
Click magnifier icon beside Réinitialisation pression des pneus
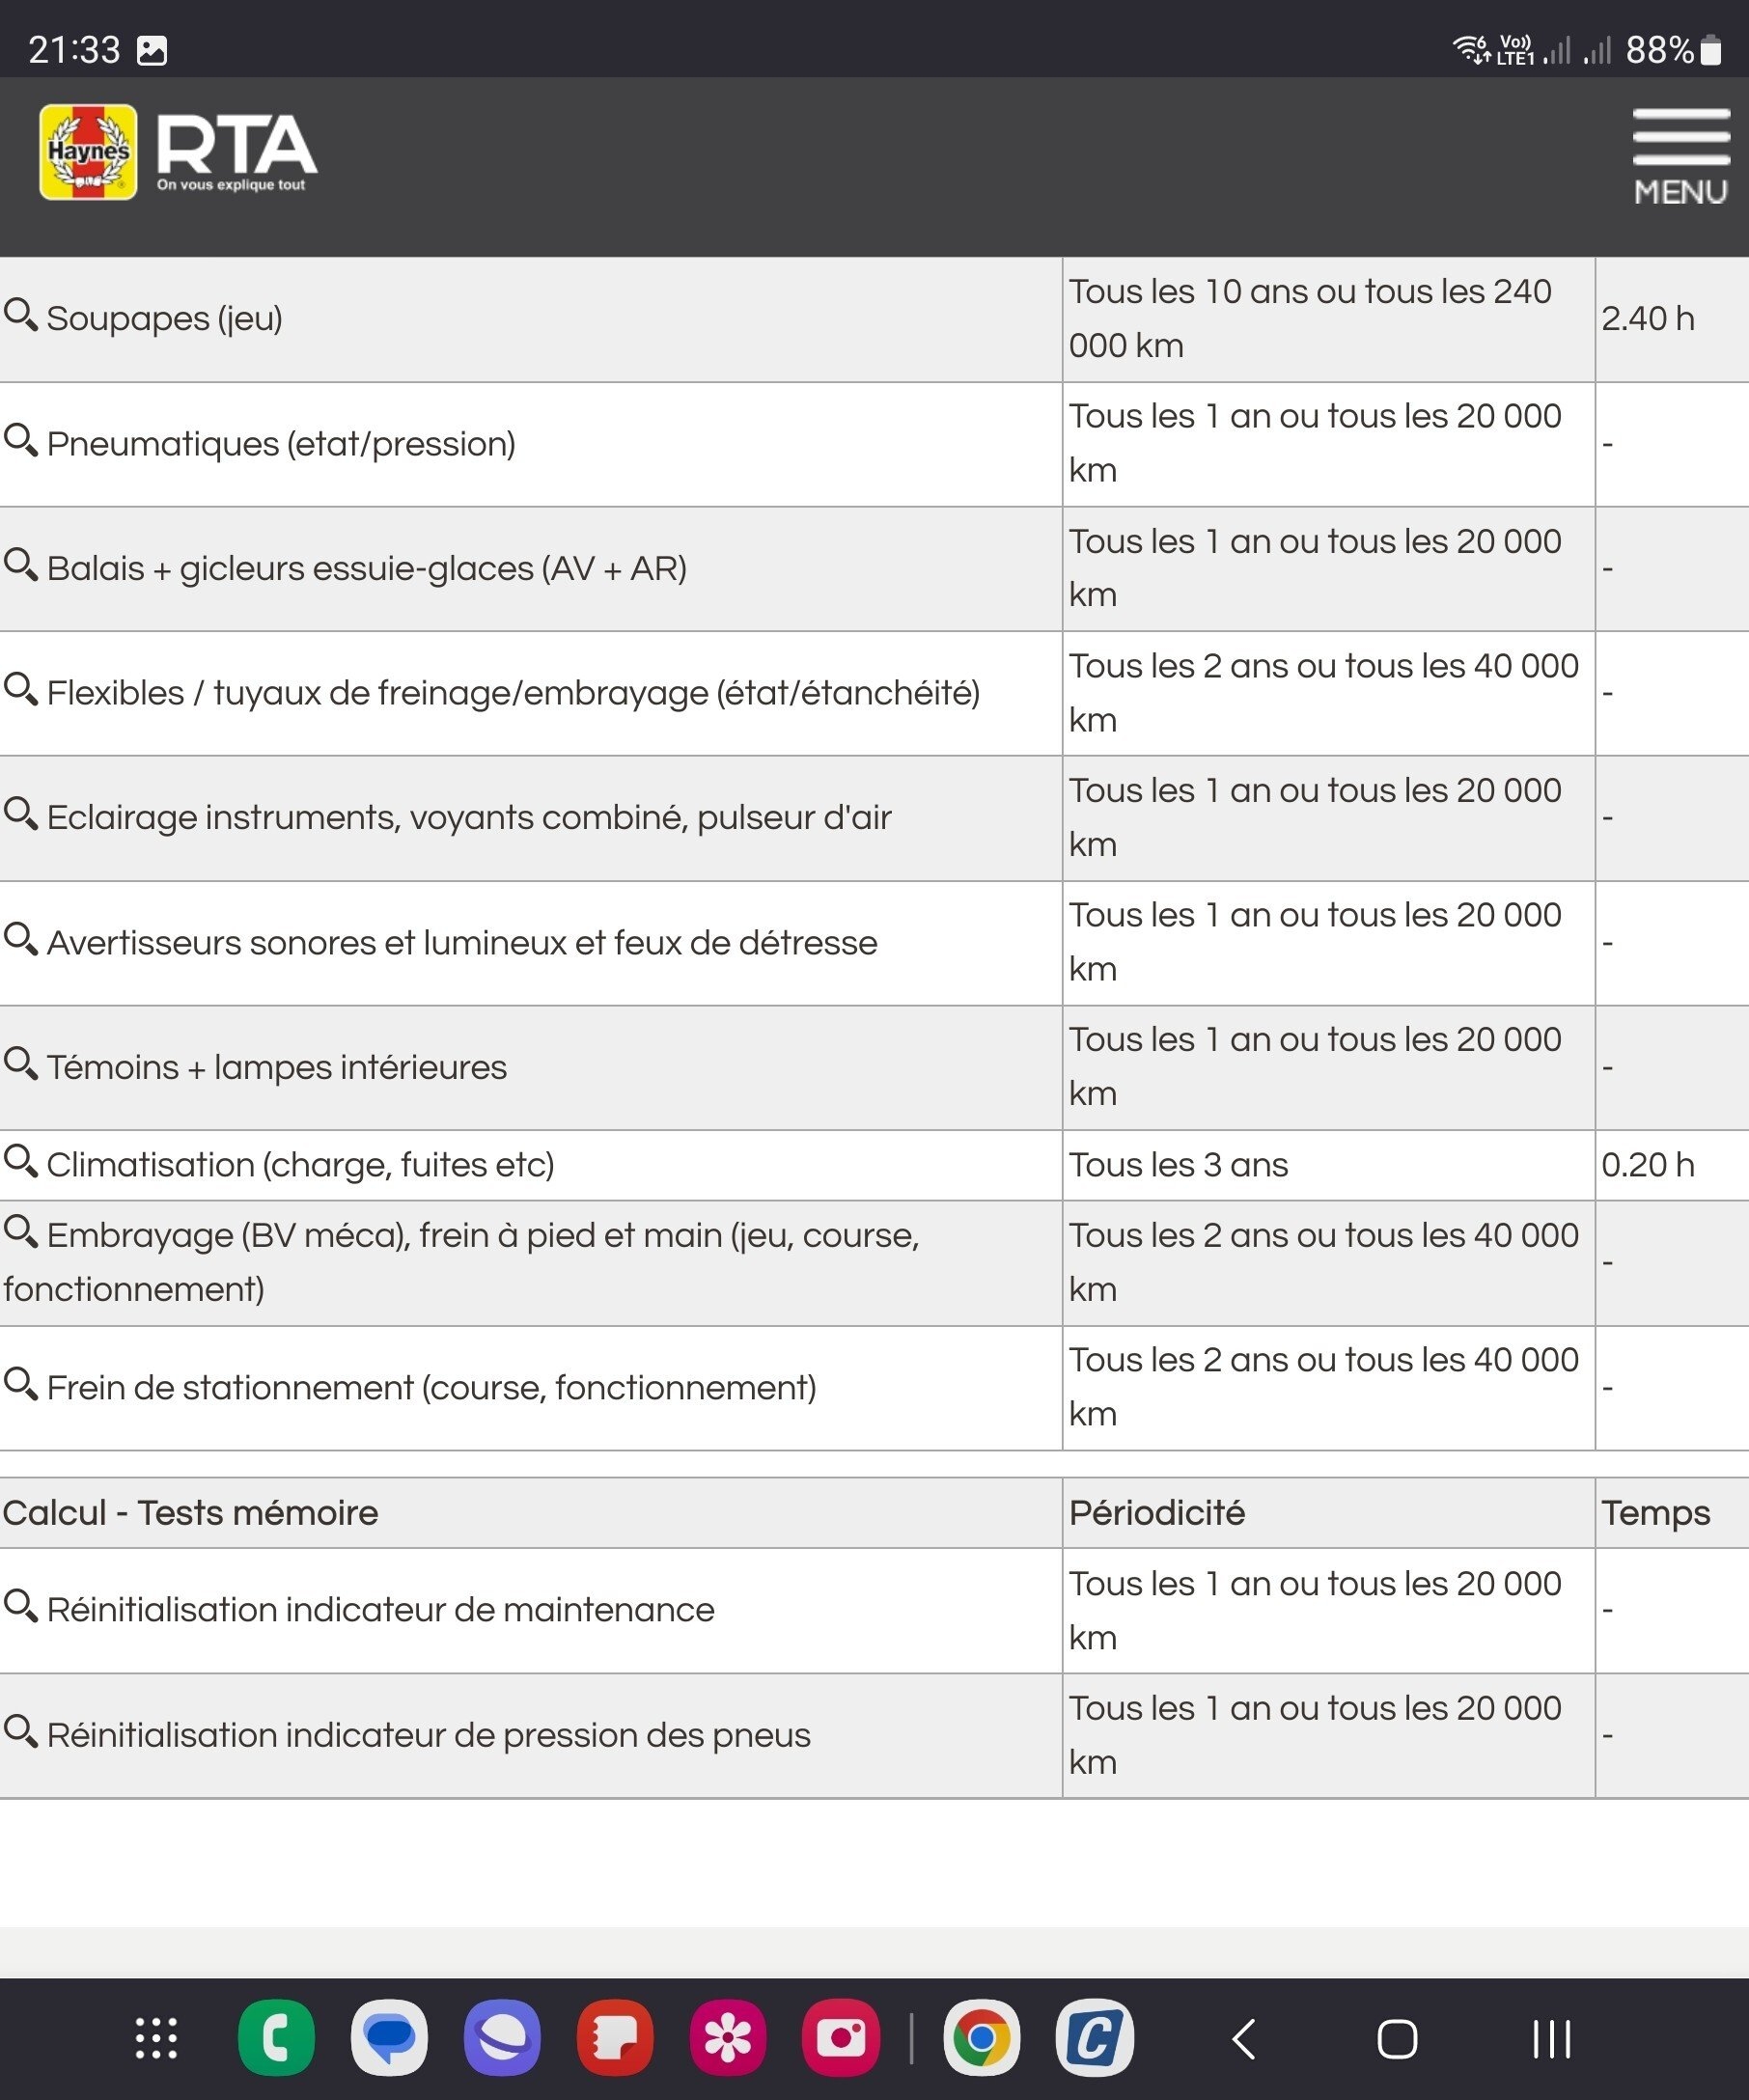tap(21, 1731)
